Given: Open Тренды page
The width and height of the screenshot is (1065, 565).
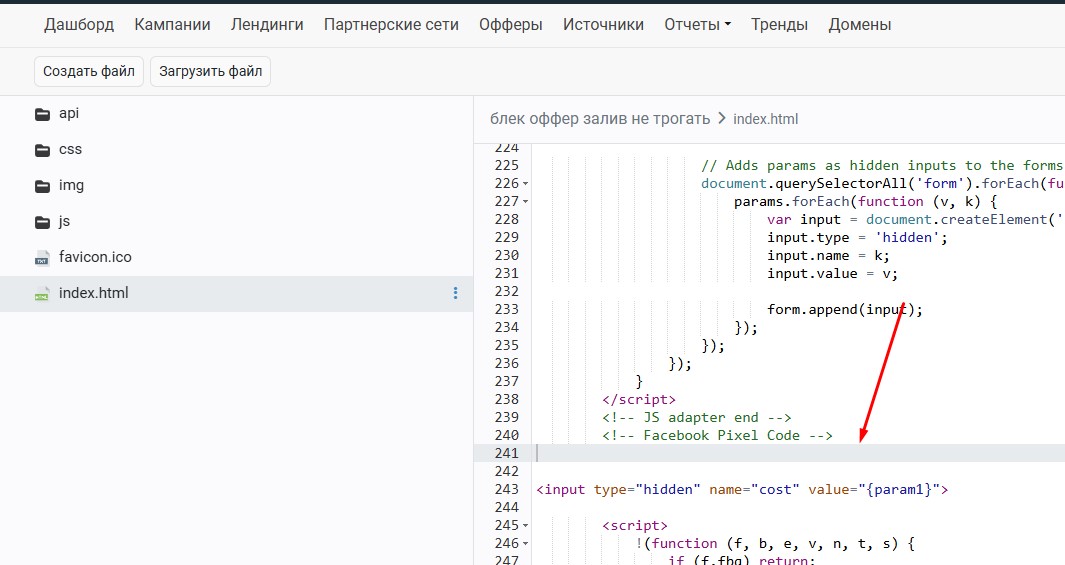Looking at the screenshot, I should pos(779,24).
